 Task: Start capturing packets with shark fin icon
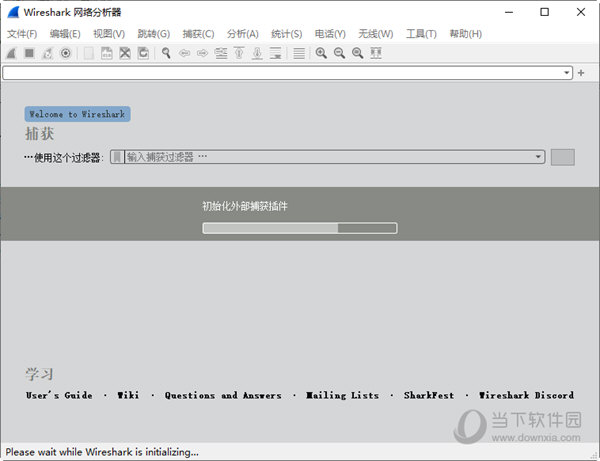[11, 53]
